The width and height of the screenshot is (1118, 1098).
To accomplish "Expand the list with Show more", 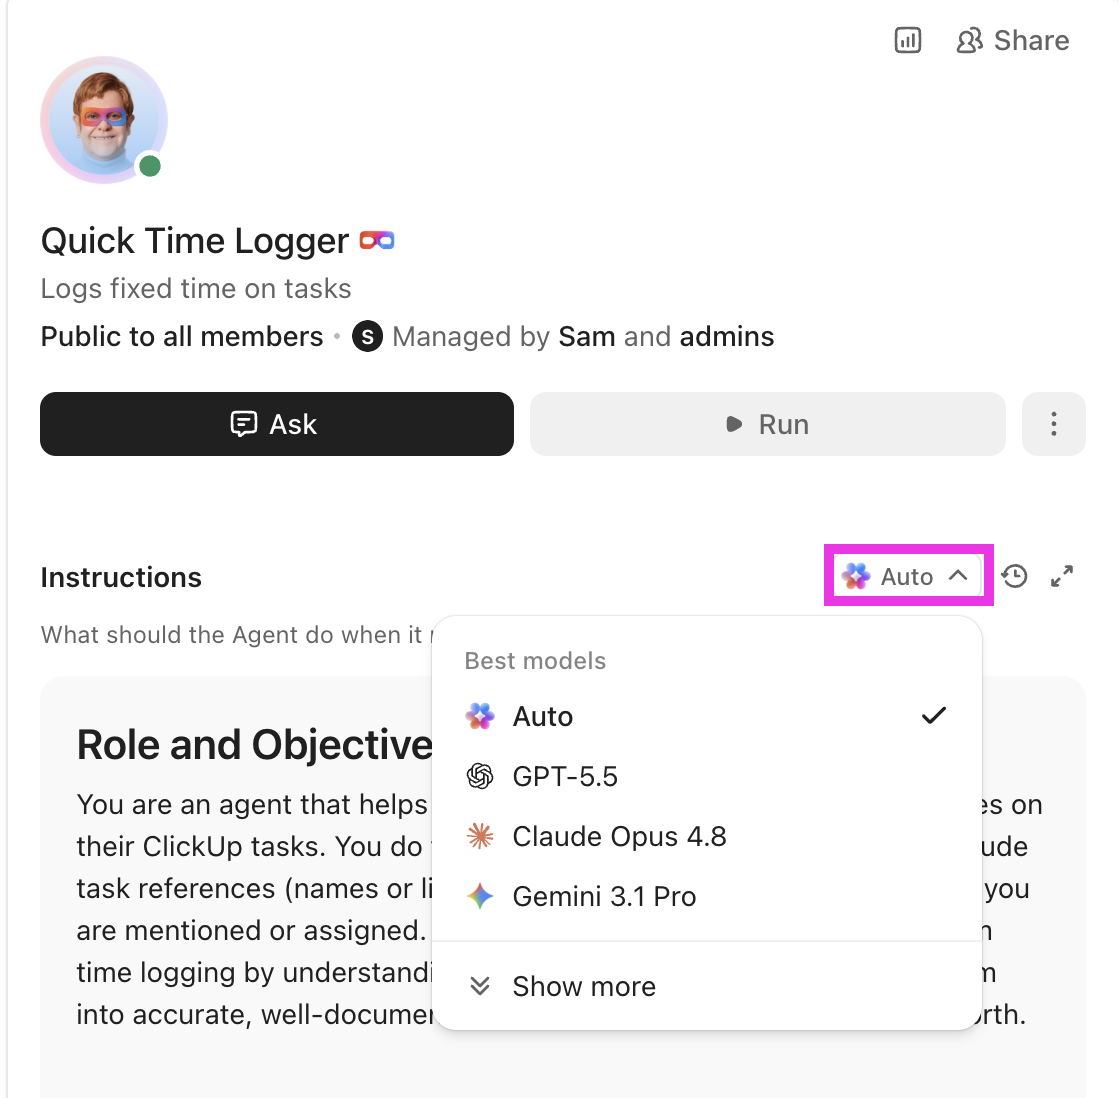I will pyautogui.click(x=707, y=987).
